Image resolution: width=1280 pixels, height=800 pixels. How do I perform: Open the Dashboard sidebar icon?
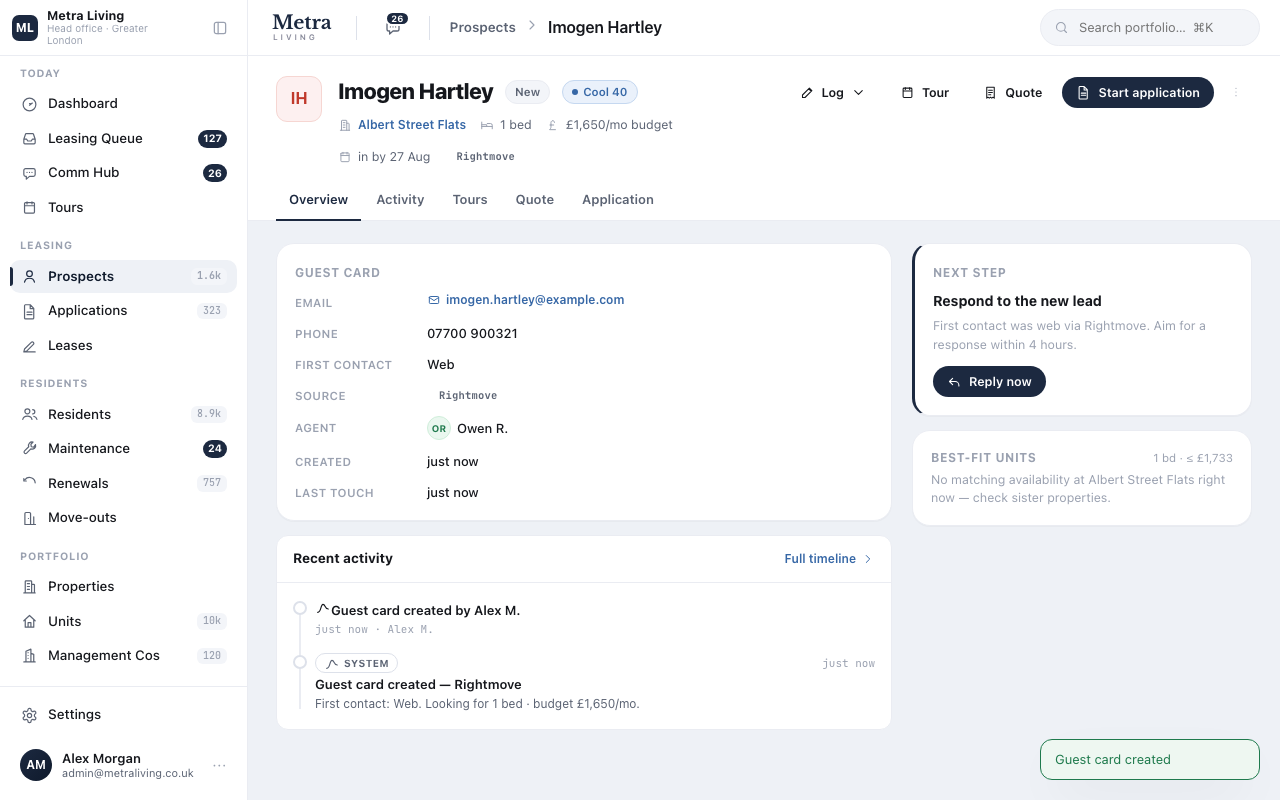coord(30,104)
